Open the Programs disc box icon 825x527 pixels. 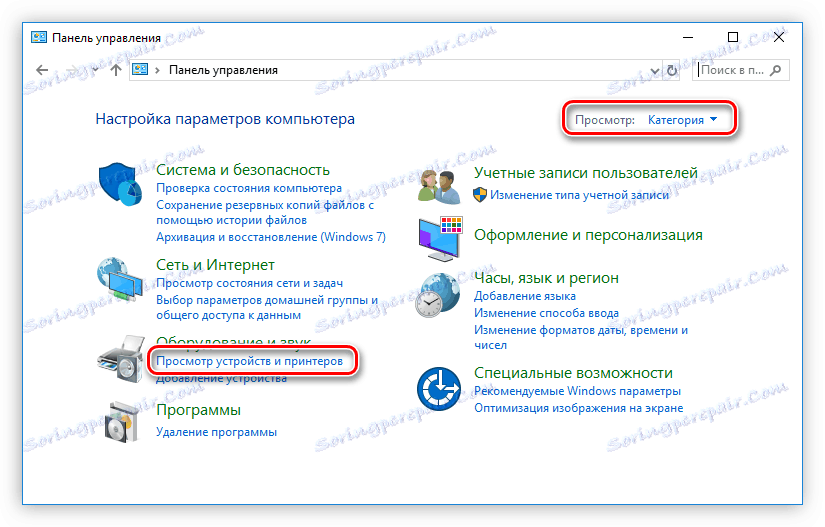[122, 422]
